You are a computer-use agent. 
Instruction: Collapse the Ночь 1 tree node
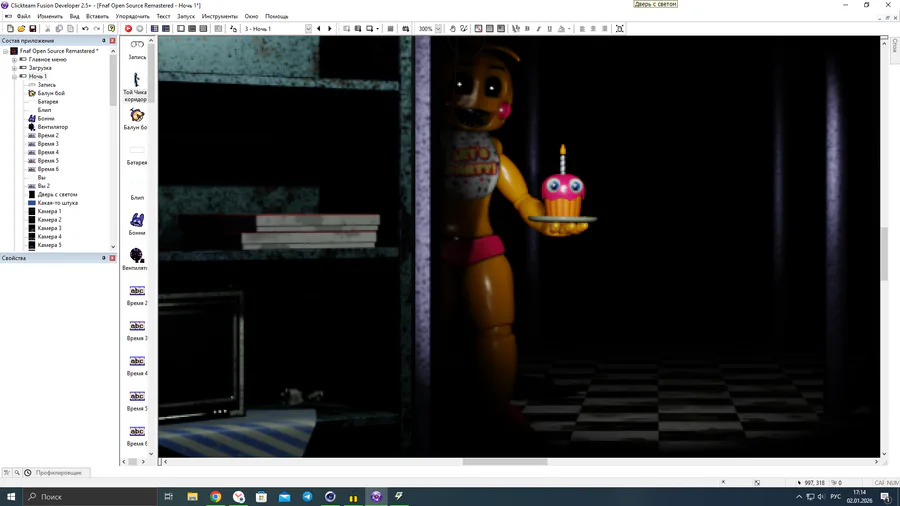point(14,76)
